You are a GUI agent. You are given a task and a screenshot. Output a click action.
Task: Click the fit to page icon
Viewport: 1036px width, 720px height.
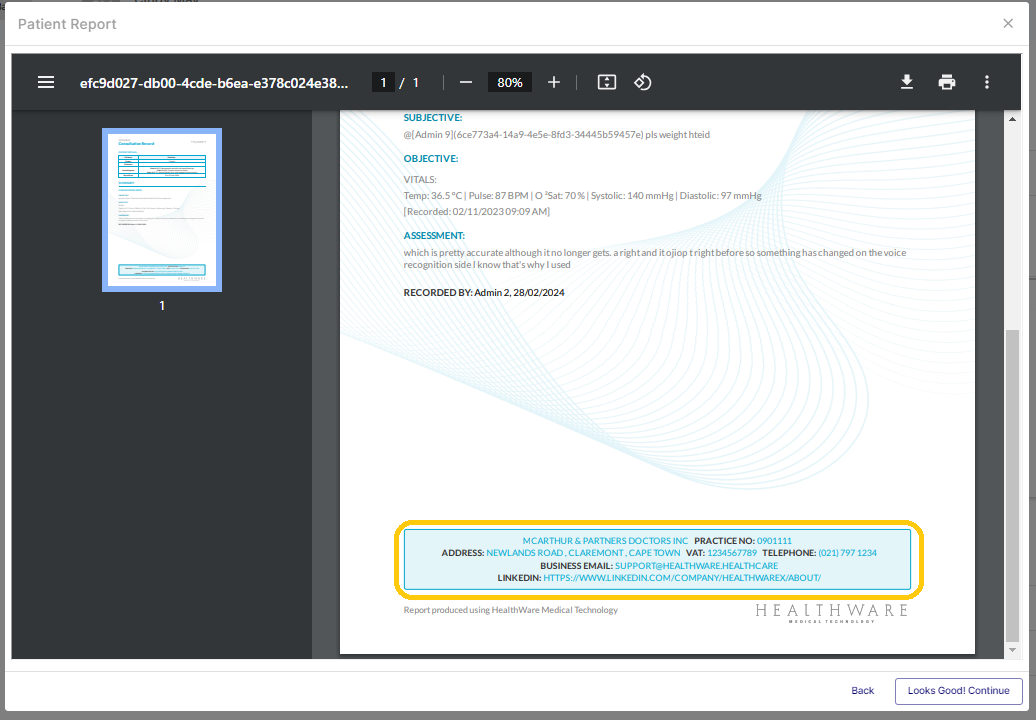point(606,82)
